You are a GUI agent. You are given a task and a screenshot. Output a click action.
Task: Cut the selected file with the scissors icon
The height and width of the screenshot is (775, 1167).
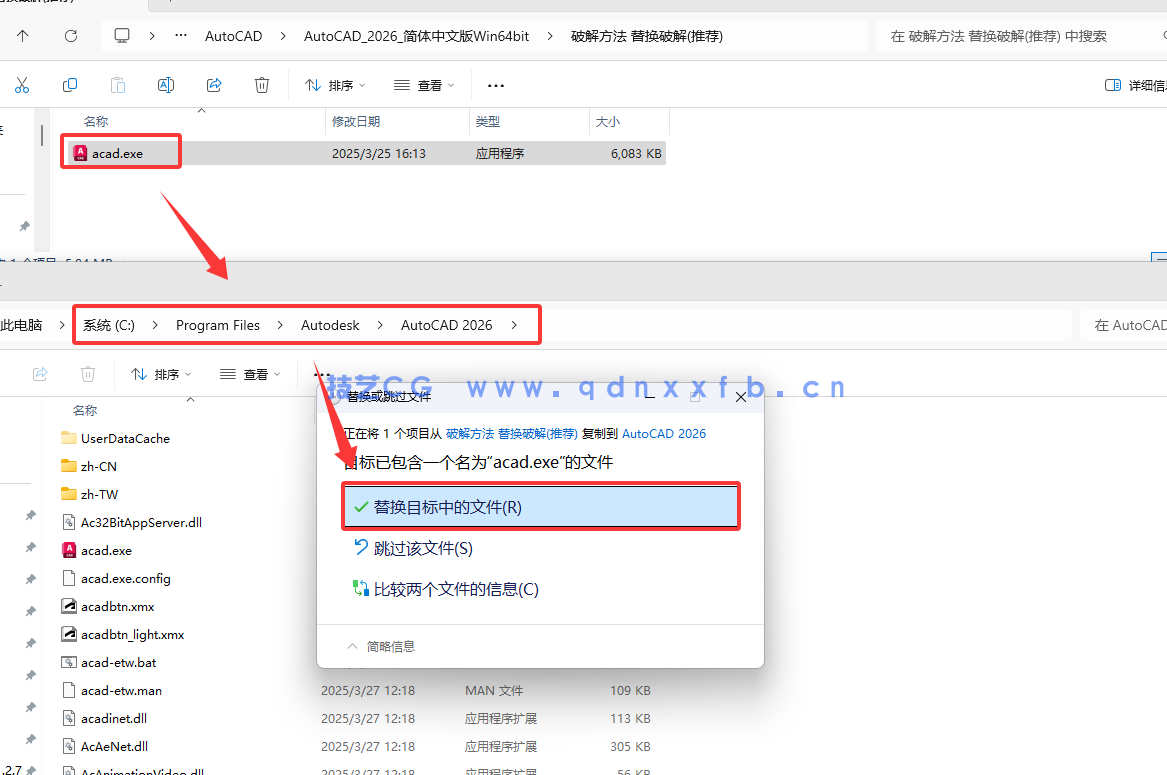[x=22, y=85]
